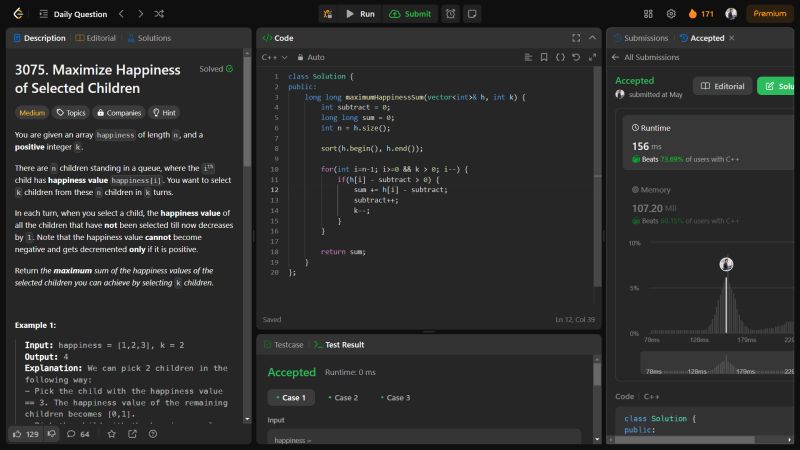Click the debugger icon beside Run
Viewport: 800px width, 450px height.
coord(328,14)
